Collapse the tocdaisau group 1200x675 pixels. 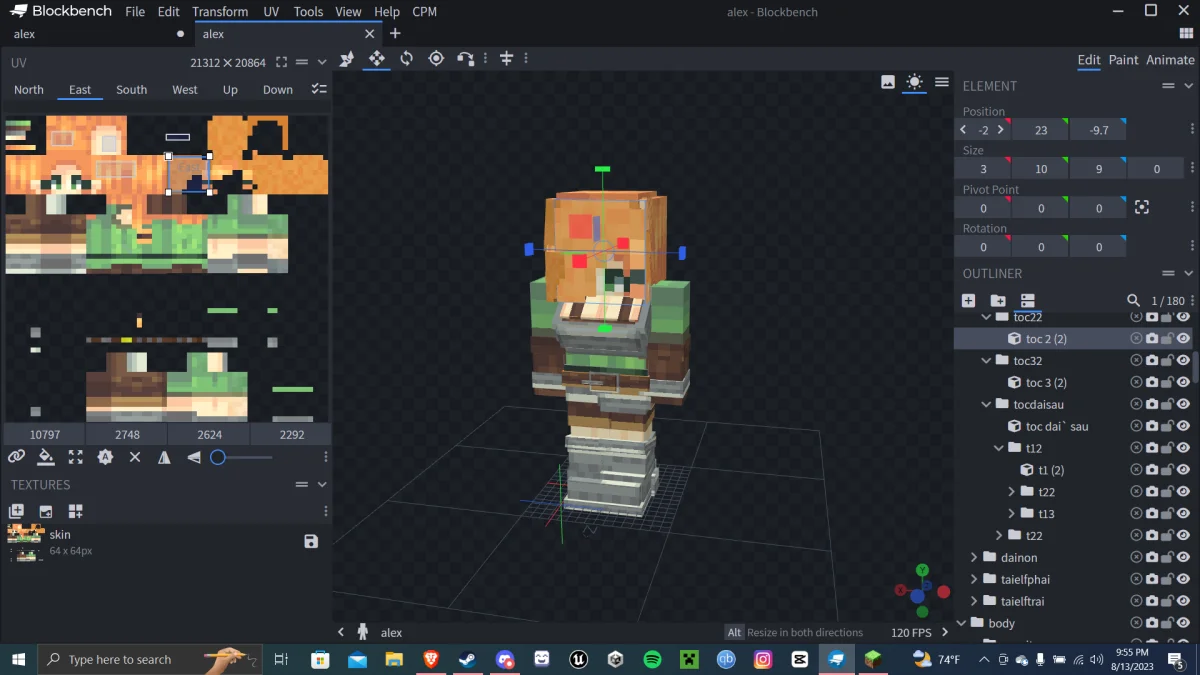point(987,404)
